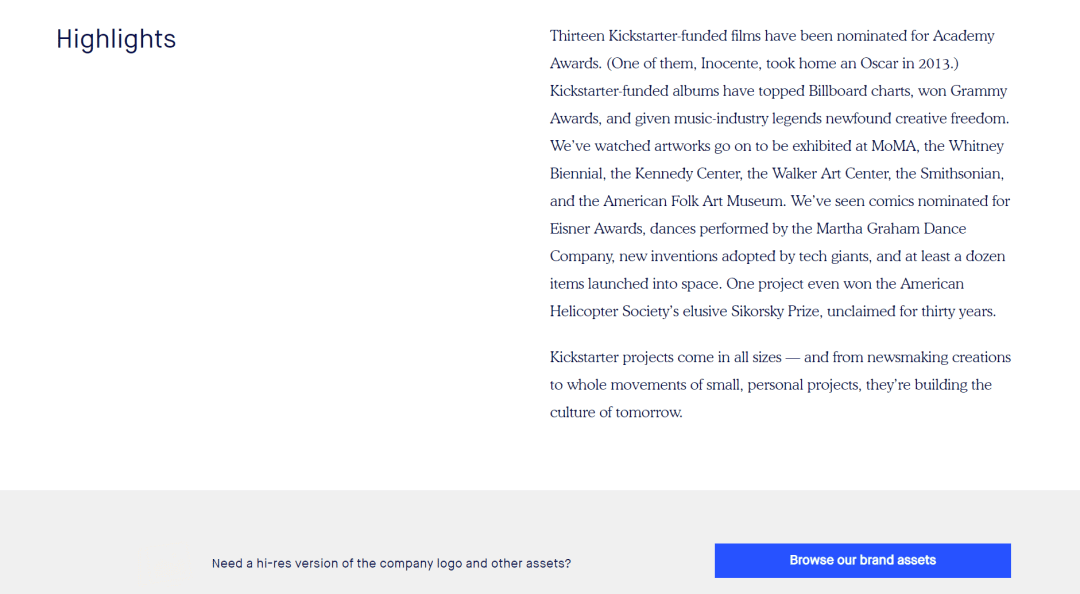Screen dimensions: 1080x594
Task: Click the Sikorsky Prize mention
Action: 776,311
